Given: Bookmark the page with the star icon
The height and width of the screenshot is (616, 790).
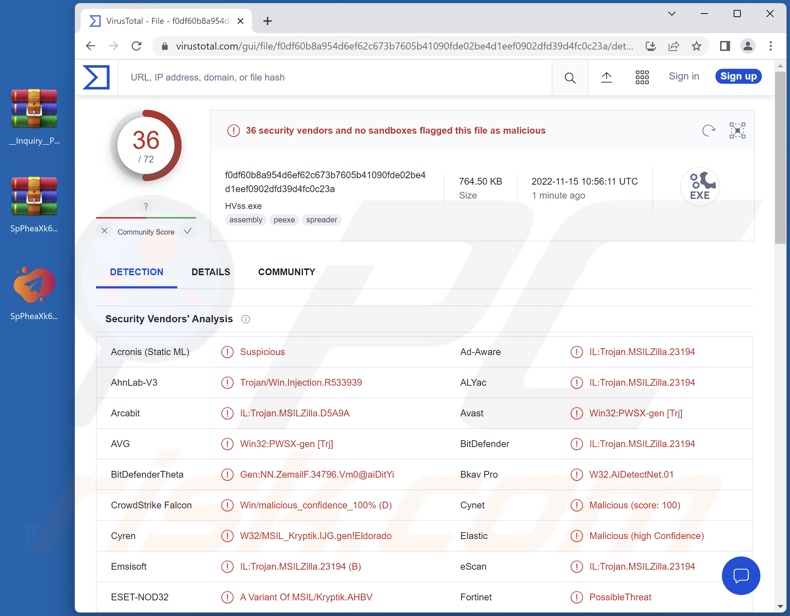Looking at the screenshot, I should click(x=696, y=46).
